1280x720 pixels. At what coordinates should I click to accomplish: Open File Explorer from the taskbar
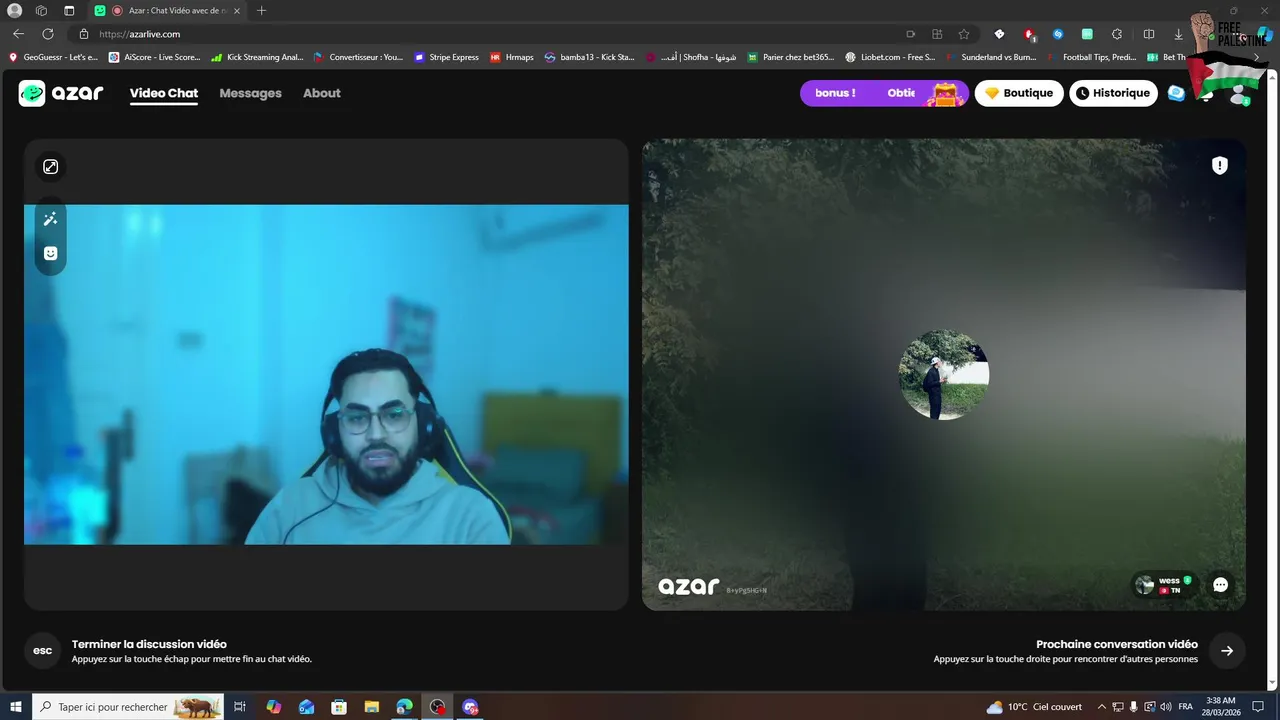[x=371, y=707]
